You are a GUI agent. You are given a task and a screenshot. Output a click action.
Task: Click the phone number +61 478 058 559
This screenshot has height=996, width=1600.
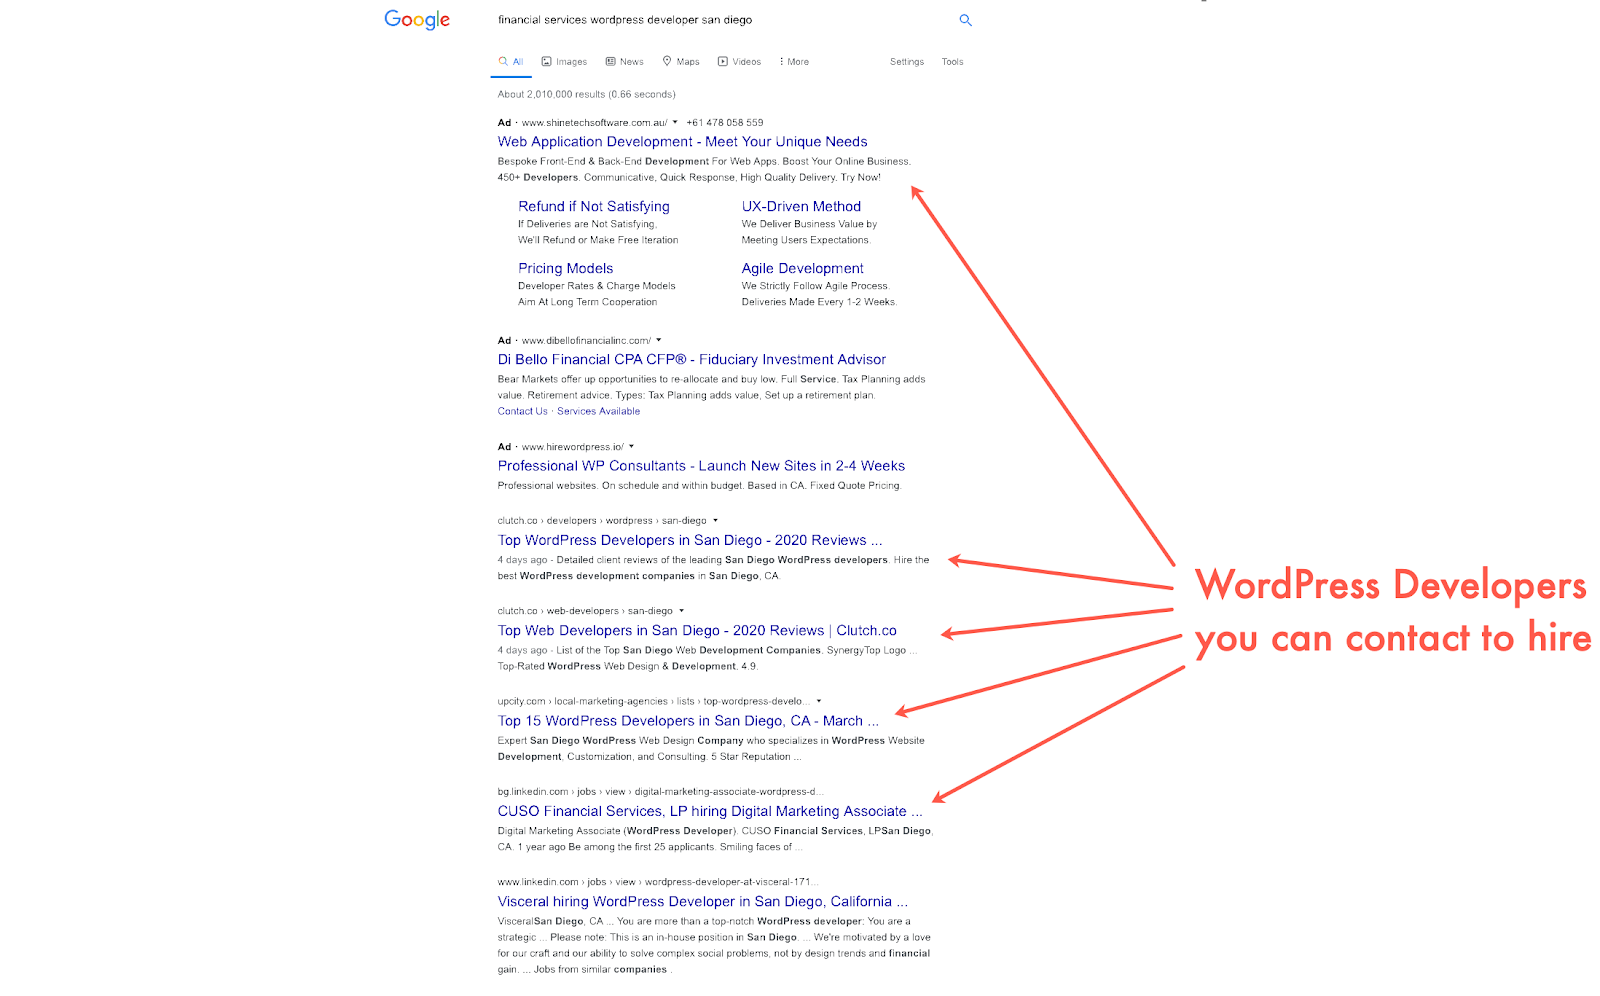tap(725, 123)
